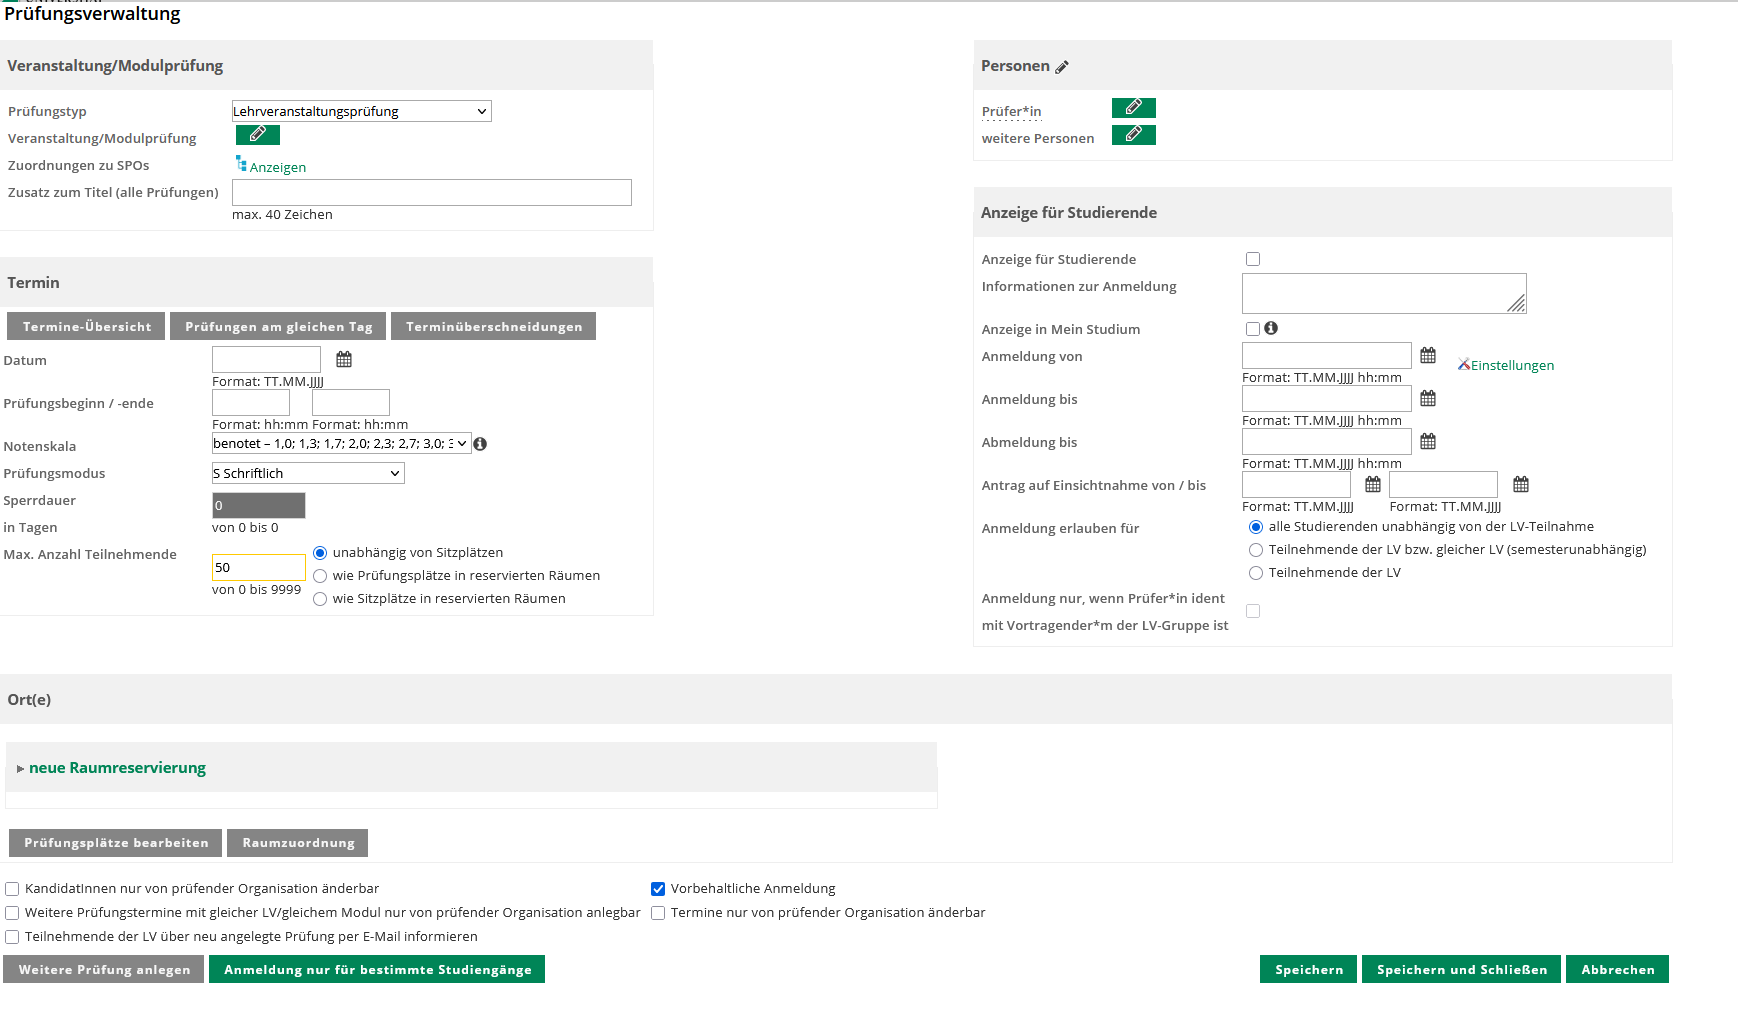Open the Termine-Übersicht tab
The image size is (1738, 1020).
tap(87, 327)
